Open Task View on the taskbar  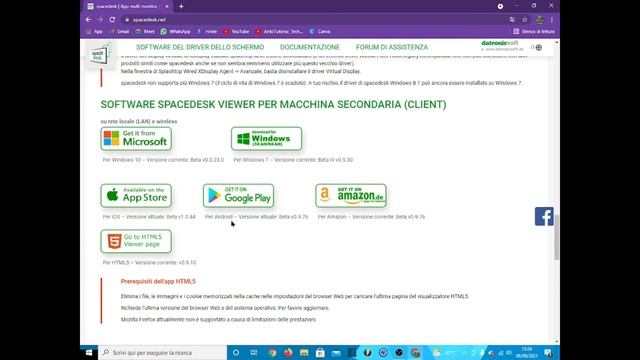253,352
